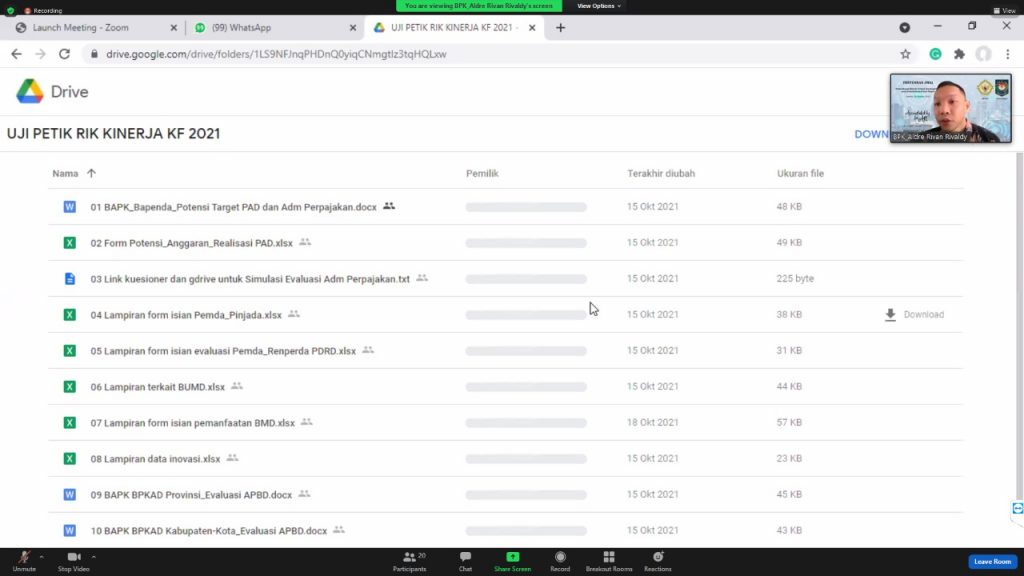Bookmark this page with the star icon
The image size is (1024, 576).
click(905, 54)
